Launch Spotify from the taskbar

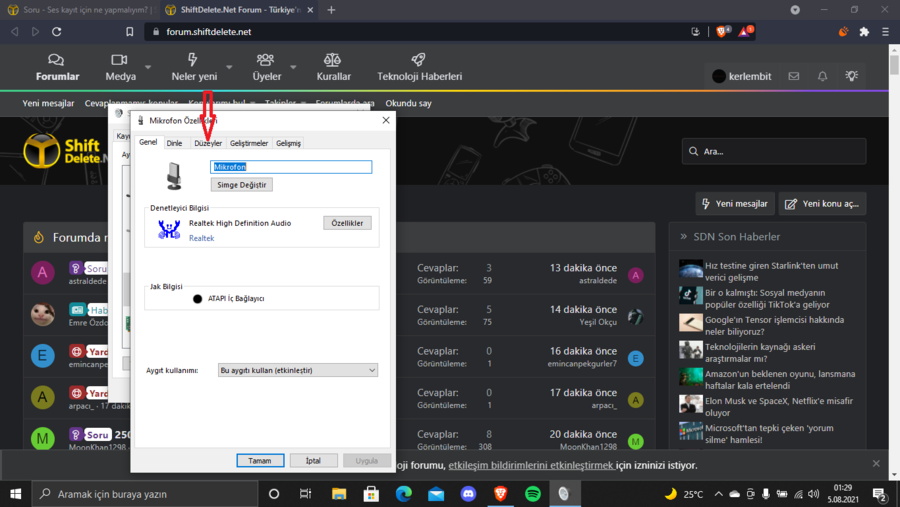(533, 494)
